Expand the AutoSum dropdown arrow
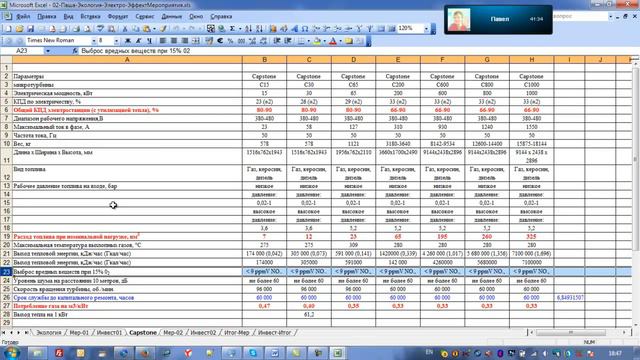 tap(240, 29)
